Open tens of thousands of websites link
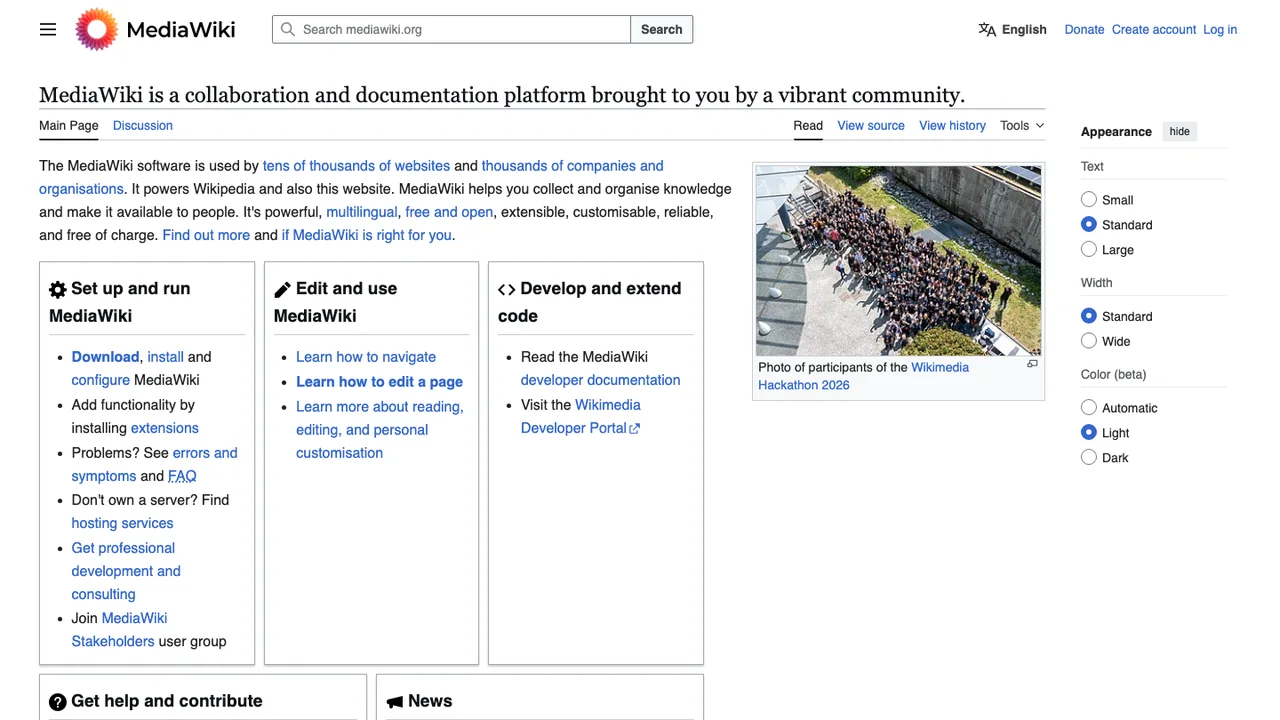The width and height of the screenshot is (1280, 720). pyautogui.click(x=356, y=166)
